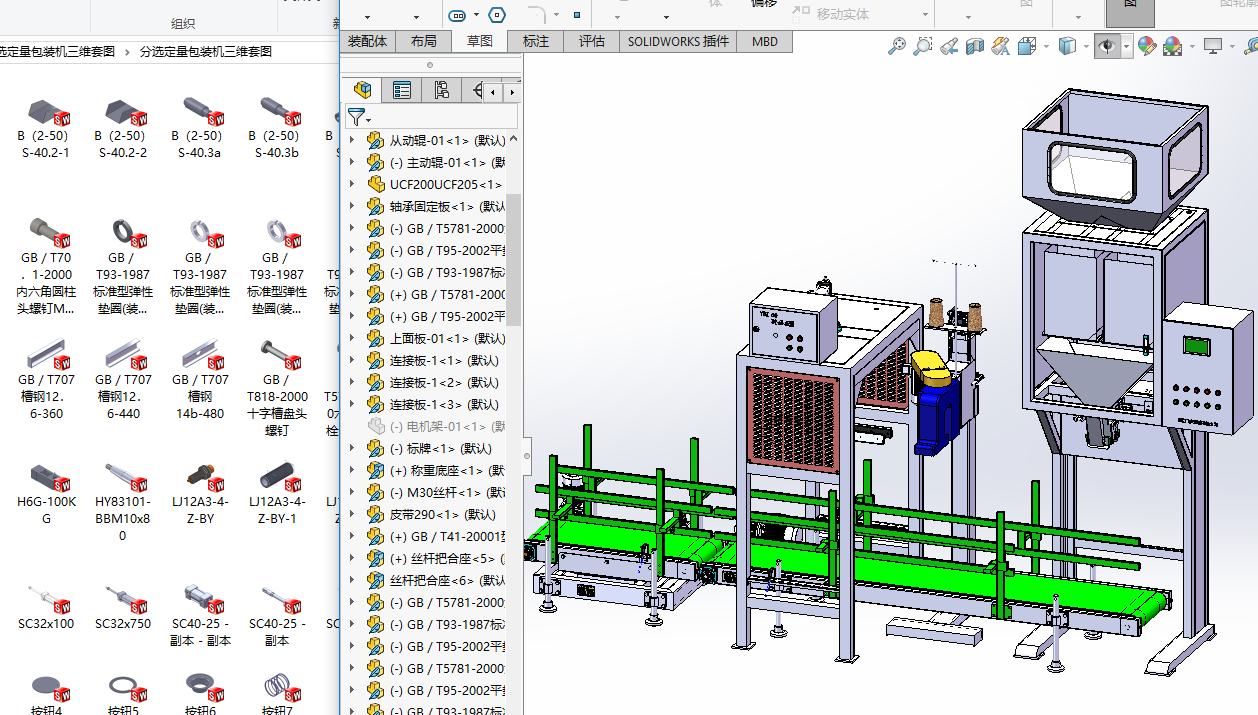Click the Zoom to Fit magnifier icon

[897, 46]
